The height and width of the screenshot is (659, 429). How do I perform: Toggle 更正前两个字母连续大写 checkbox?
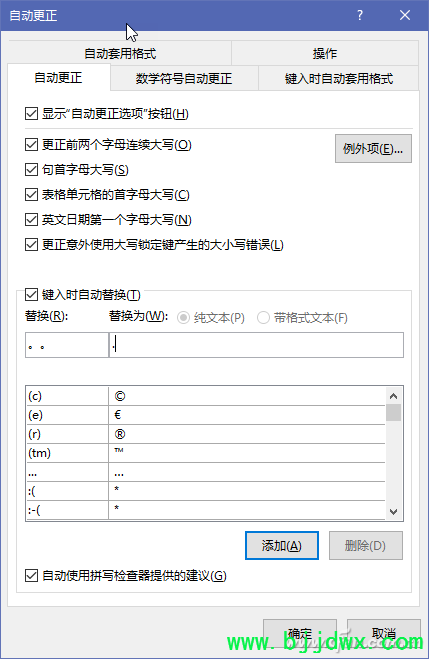click(32, 145)
